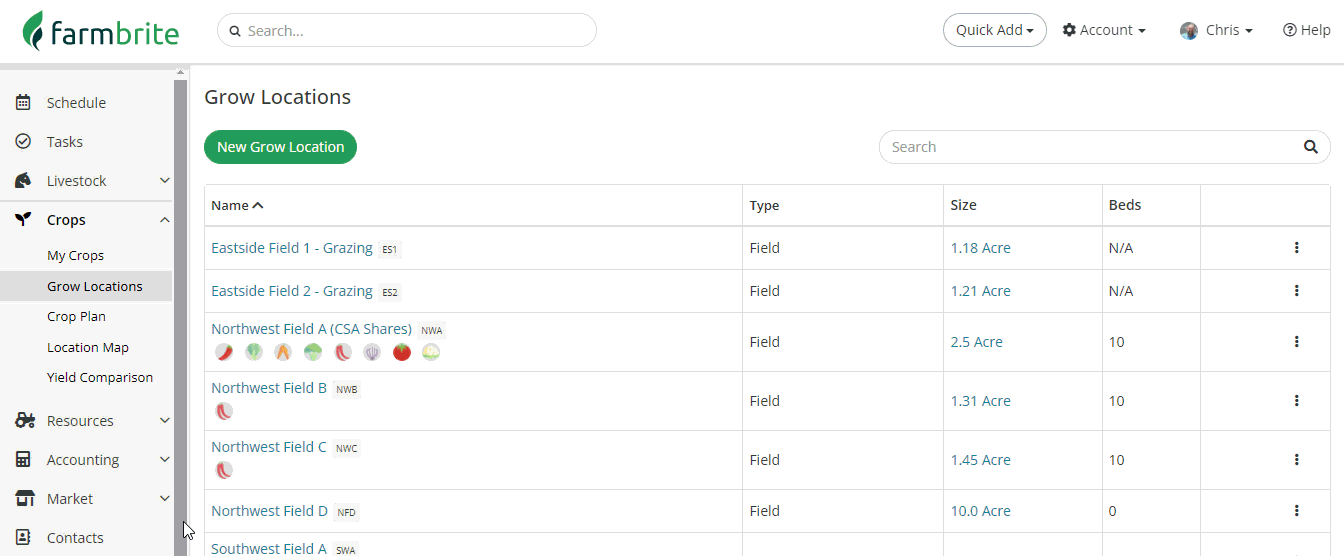Click the tomato crop icon in Northwest Field A
Screen dimensions: 1344x556
(x=402, y=352)
